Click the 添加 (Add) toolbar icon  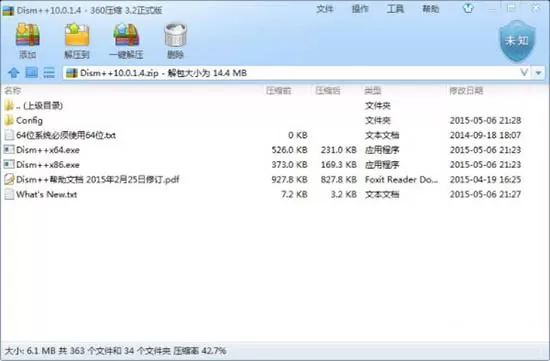27,35
